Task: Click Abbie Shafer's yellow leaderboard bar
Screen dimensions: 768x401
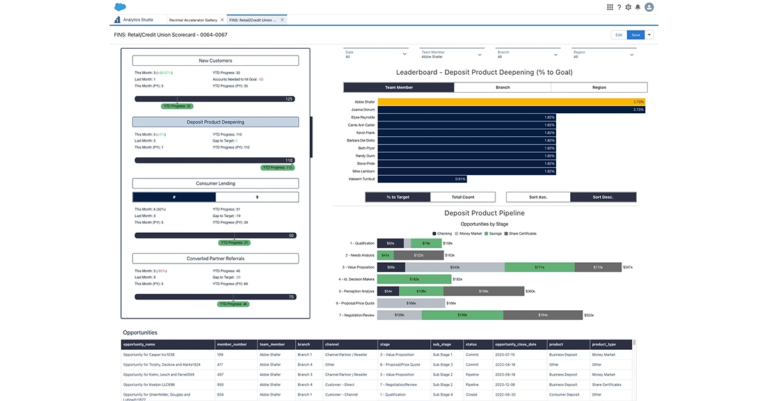Action: pyautogui.click(x=511, y=102)
